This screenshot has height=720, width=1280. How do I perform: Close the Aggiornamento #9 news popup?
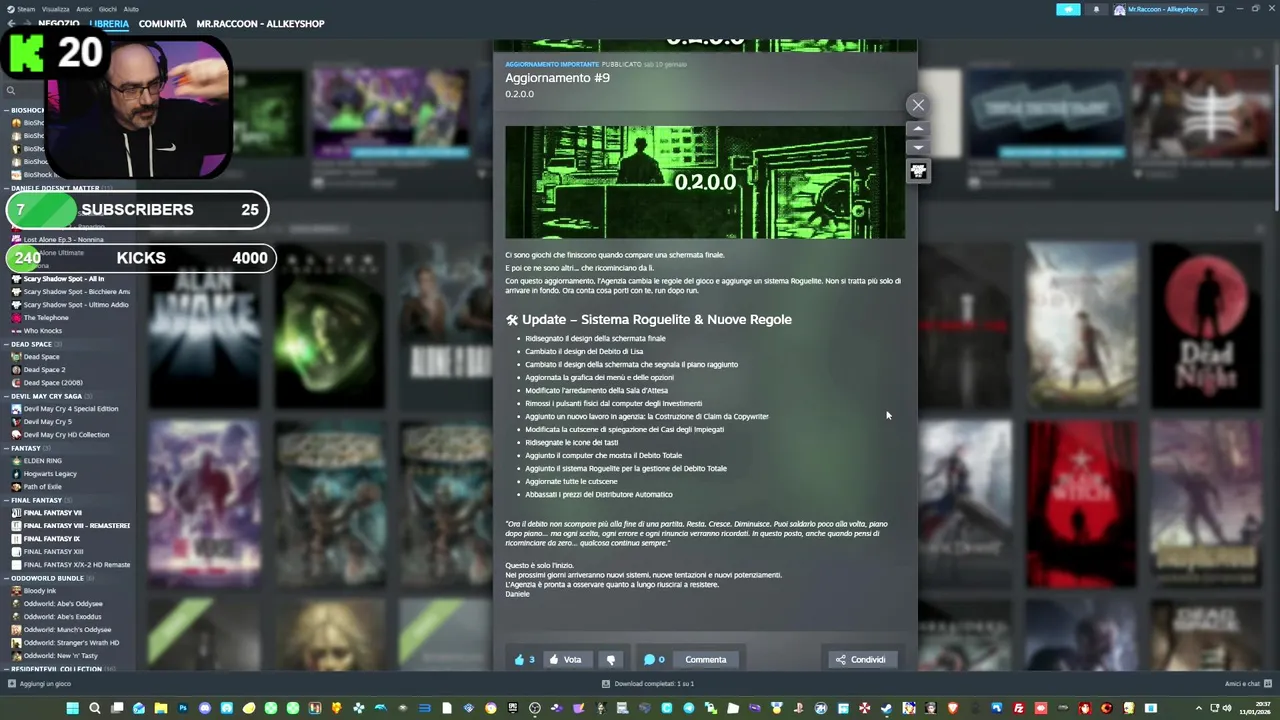[x=918, y=105]
